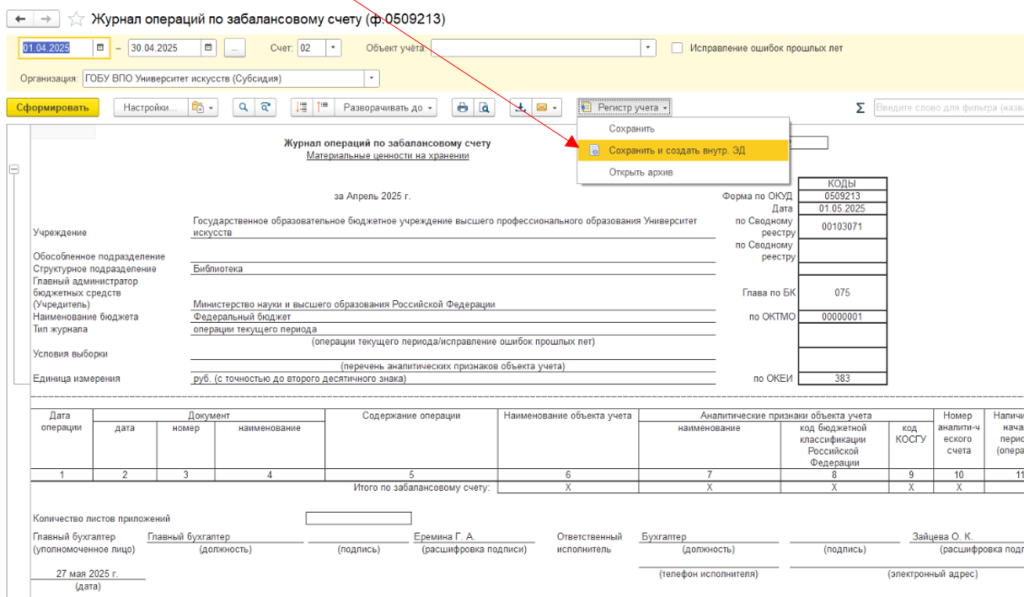Open print preview

tap(484, 107)
